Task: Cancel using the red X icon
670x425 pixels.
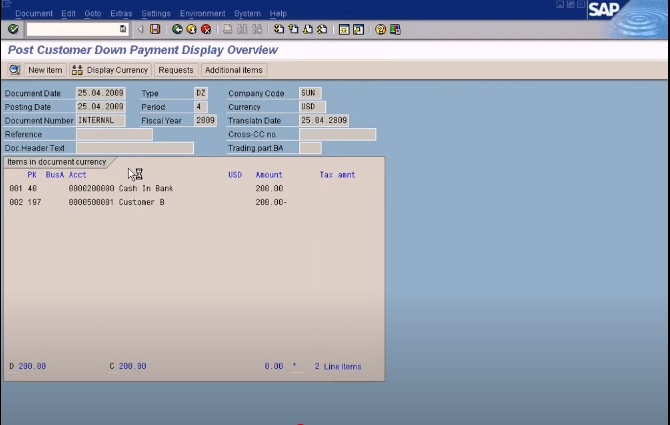Action: click(206, 29)
